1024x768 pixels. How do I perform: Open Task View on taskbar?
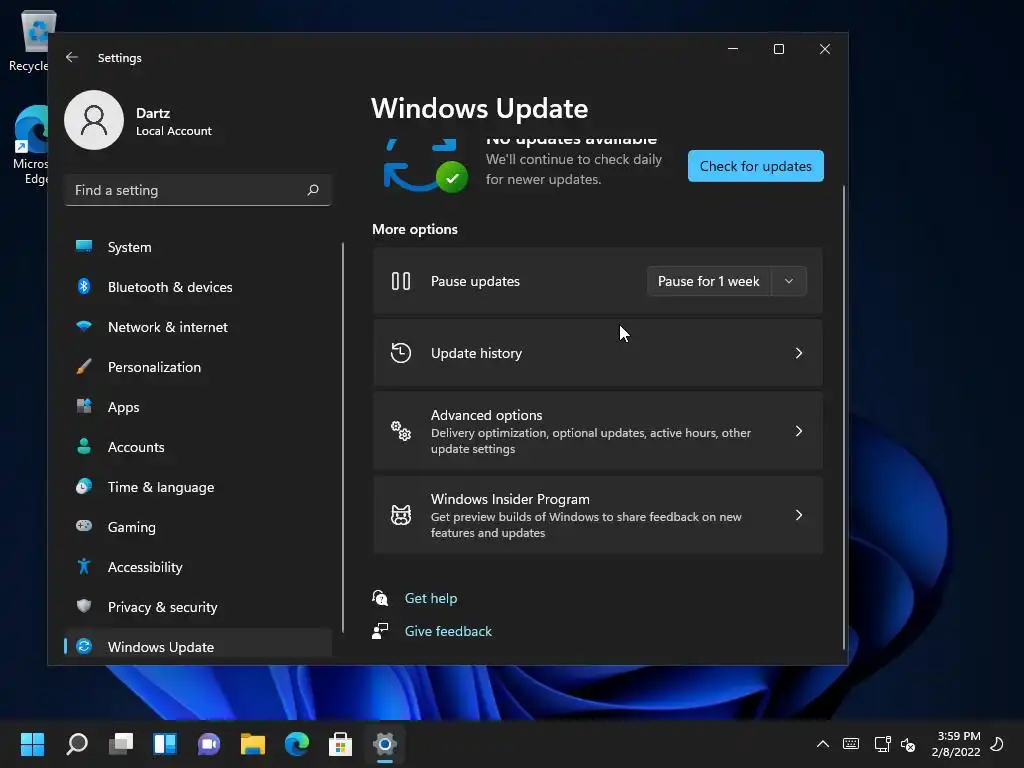click(x=121, y=743)
